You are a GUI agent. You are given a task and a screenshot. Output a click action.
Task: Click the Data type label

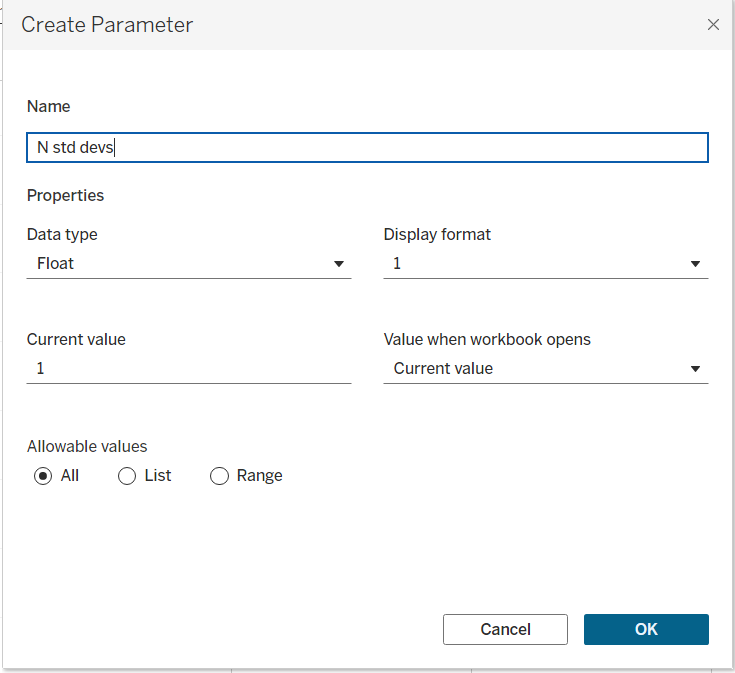[x=62, y=234]
